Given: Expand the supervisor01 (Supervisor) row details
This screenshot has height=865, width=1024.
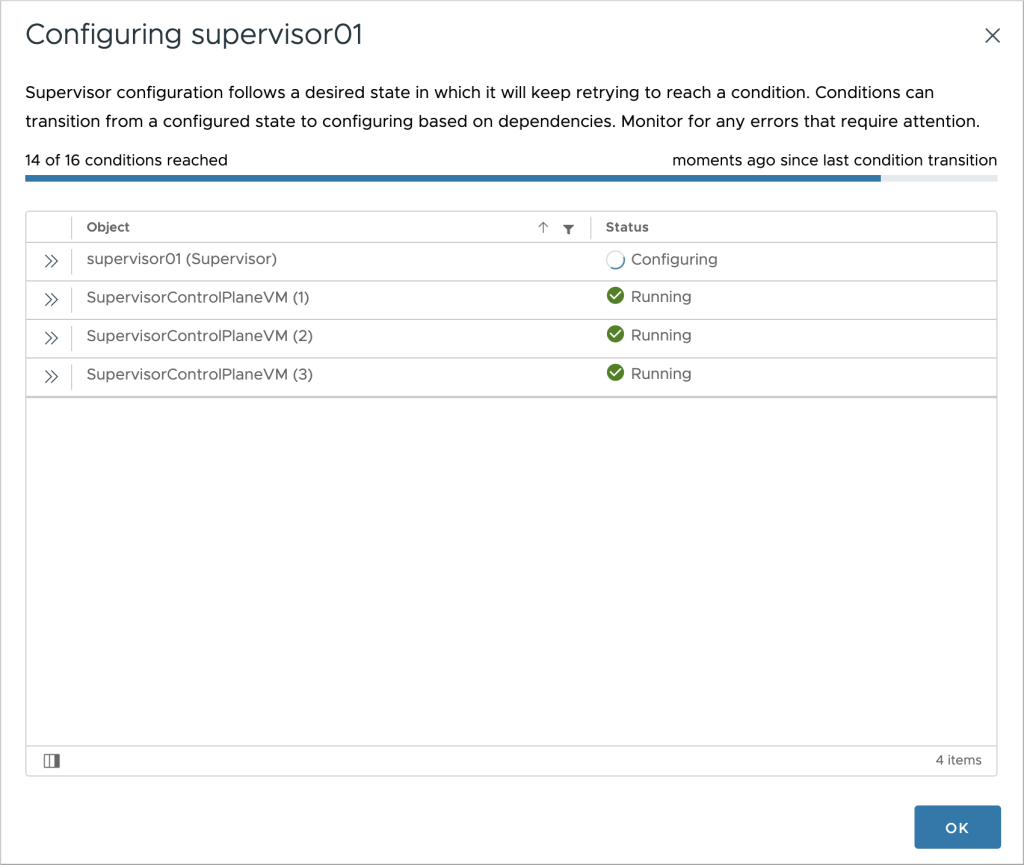Looking at the screenshot, I should [51, 261].
